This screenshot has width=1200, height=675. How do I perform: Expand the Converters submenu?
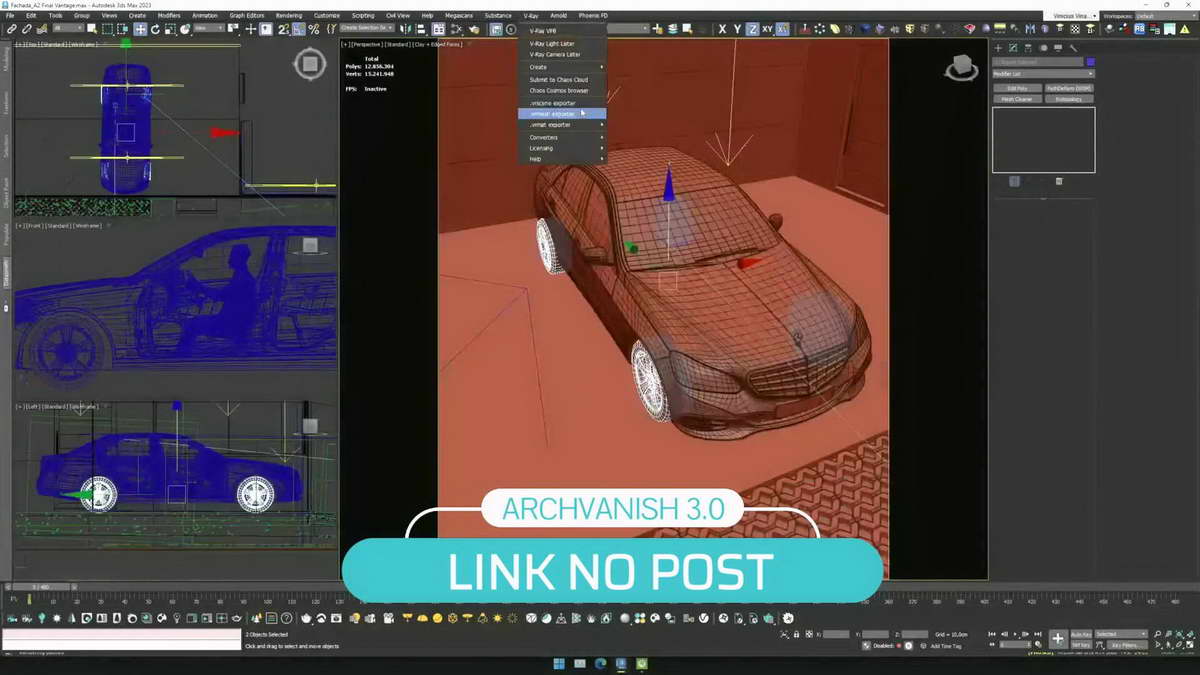click(x=562, y=137)
